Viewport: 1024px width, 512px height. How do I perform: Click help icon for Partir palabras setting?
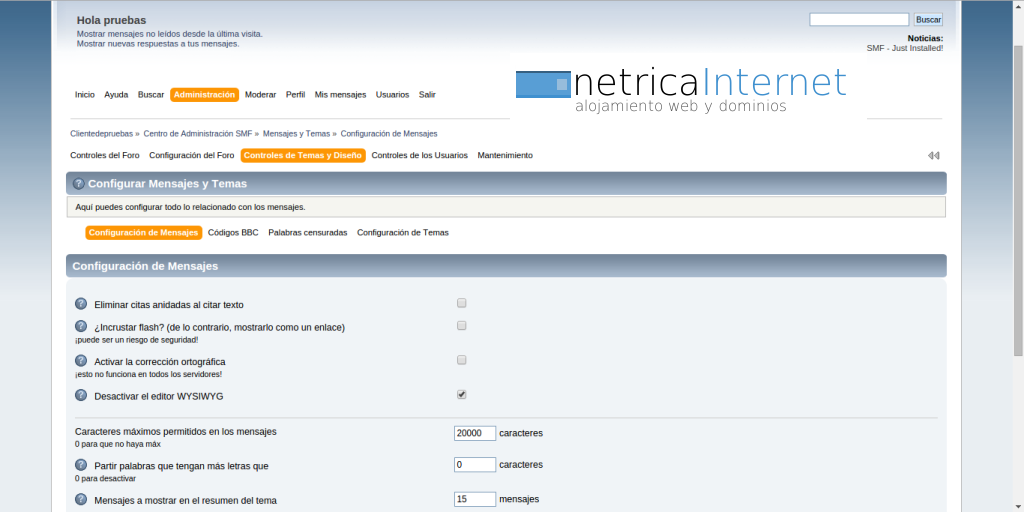click(81, 466)
